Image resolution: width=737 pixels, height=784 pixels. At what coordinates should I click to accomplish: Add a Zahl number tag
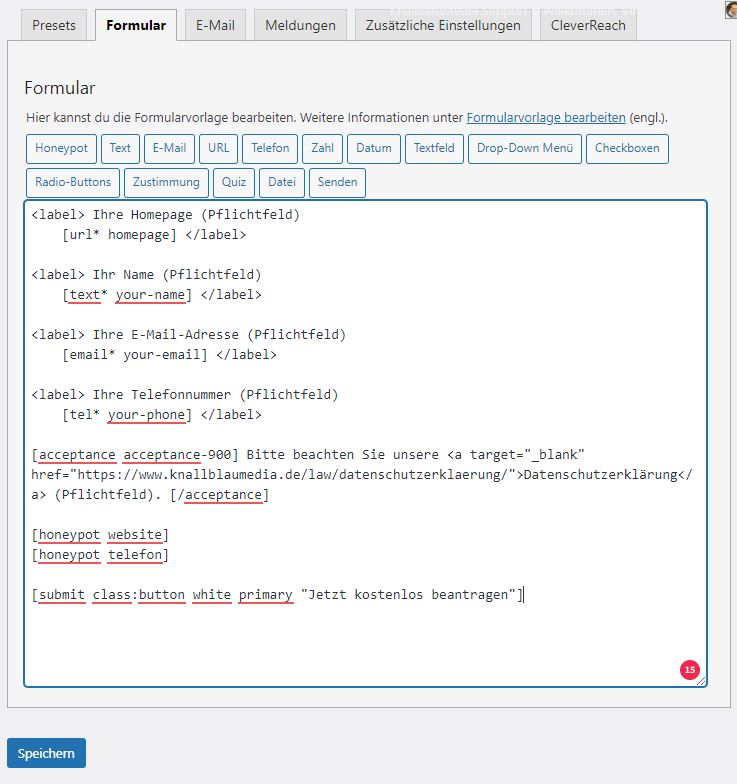[x=322, y=148]
